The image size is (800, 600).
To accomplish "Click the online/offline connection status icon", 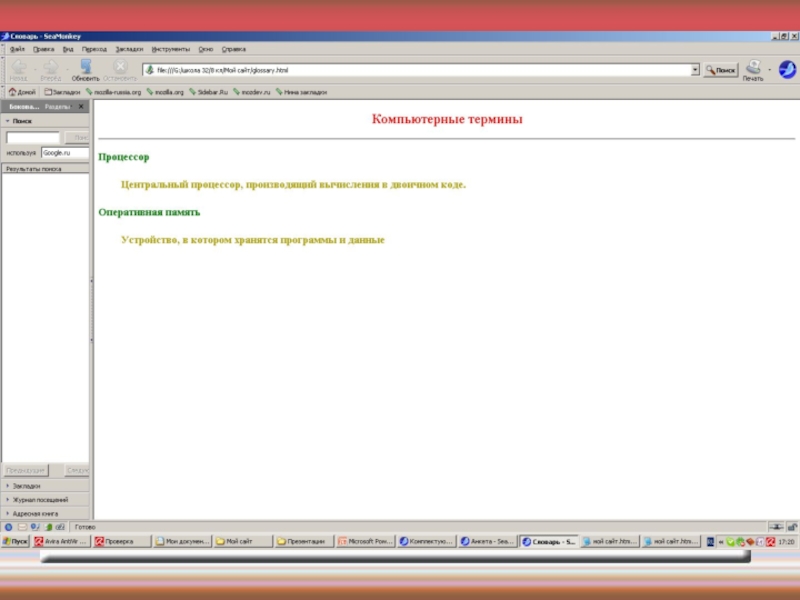I will pos(776,527).
